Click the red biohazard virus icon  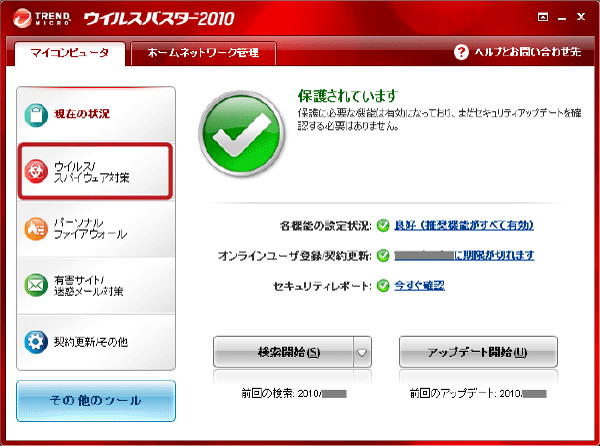[x=36, y=171]
